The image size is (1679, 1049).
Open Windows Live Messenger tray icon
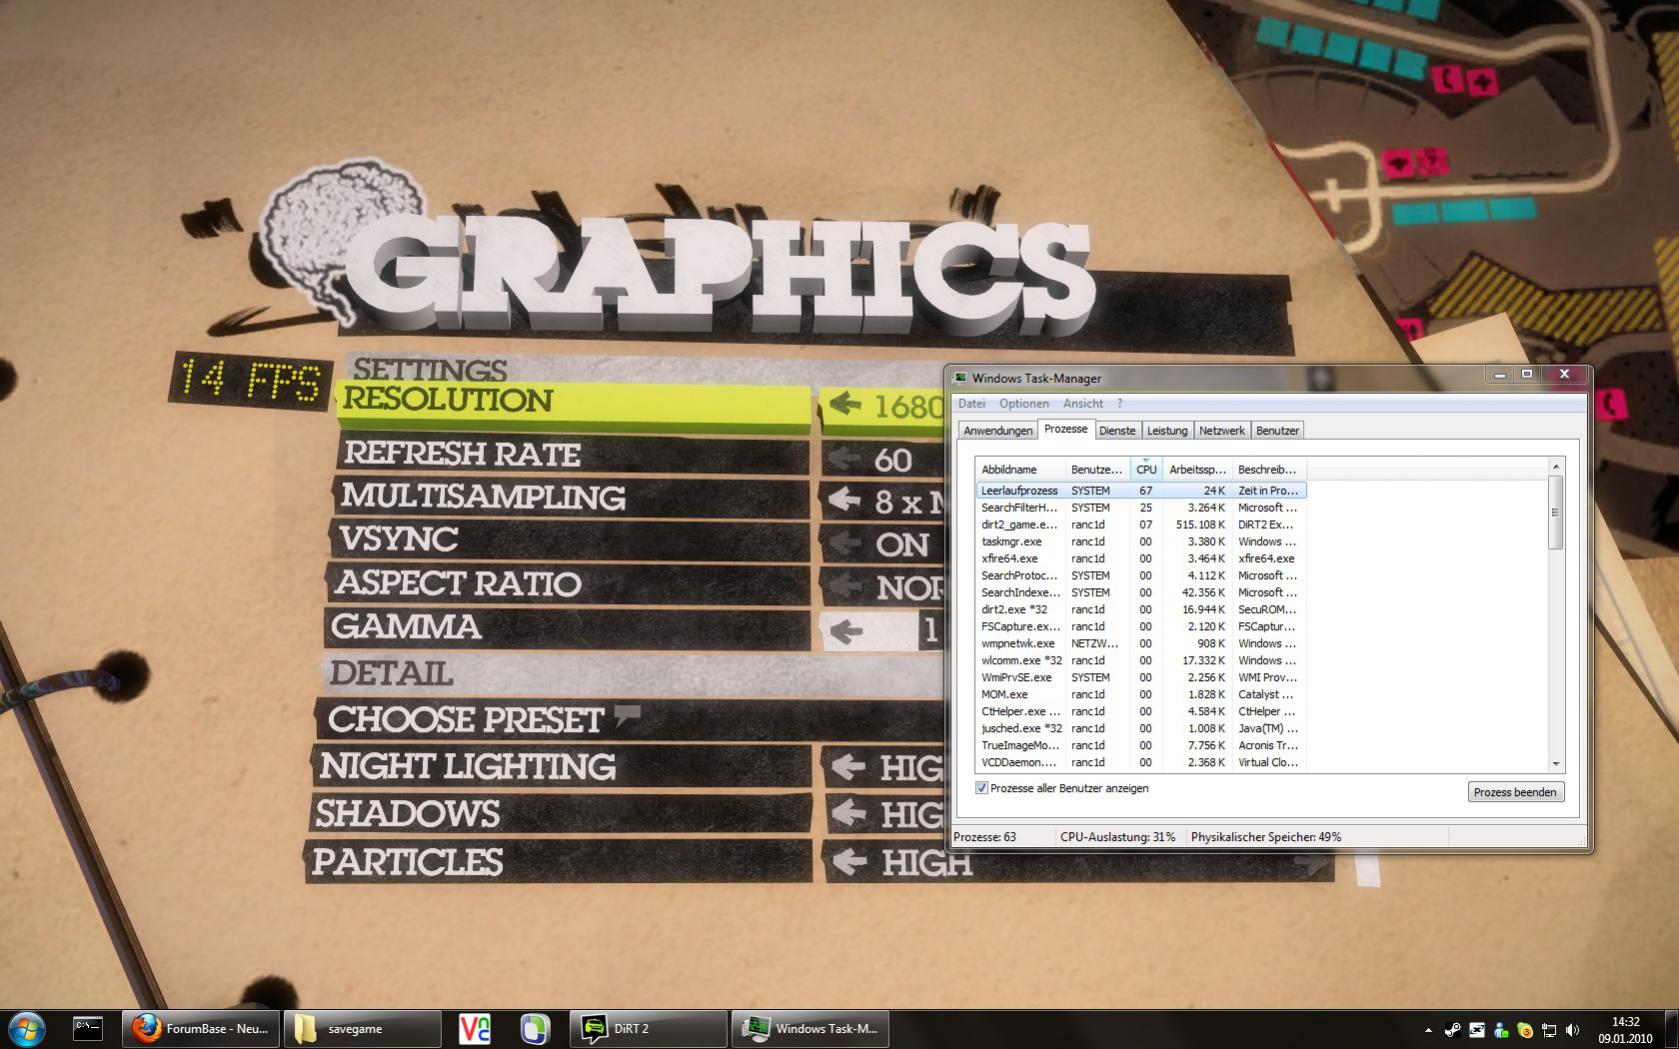pyautogui.click(x=1501, y=1030)
